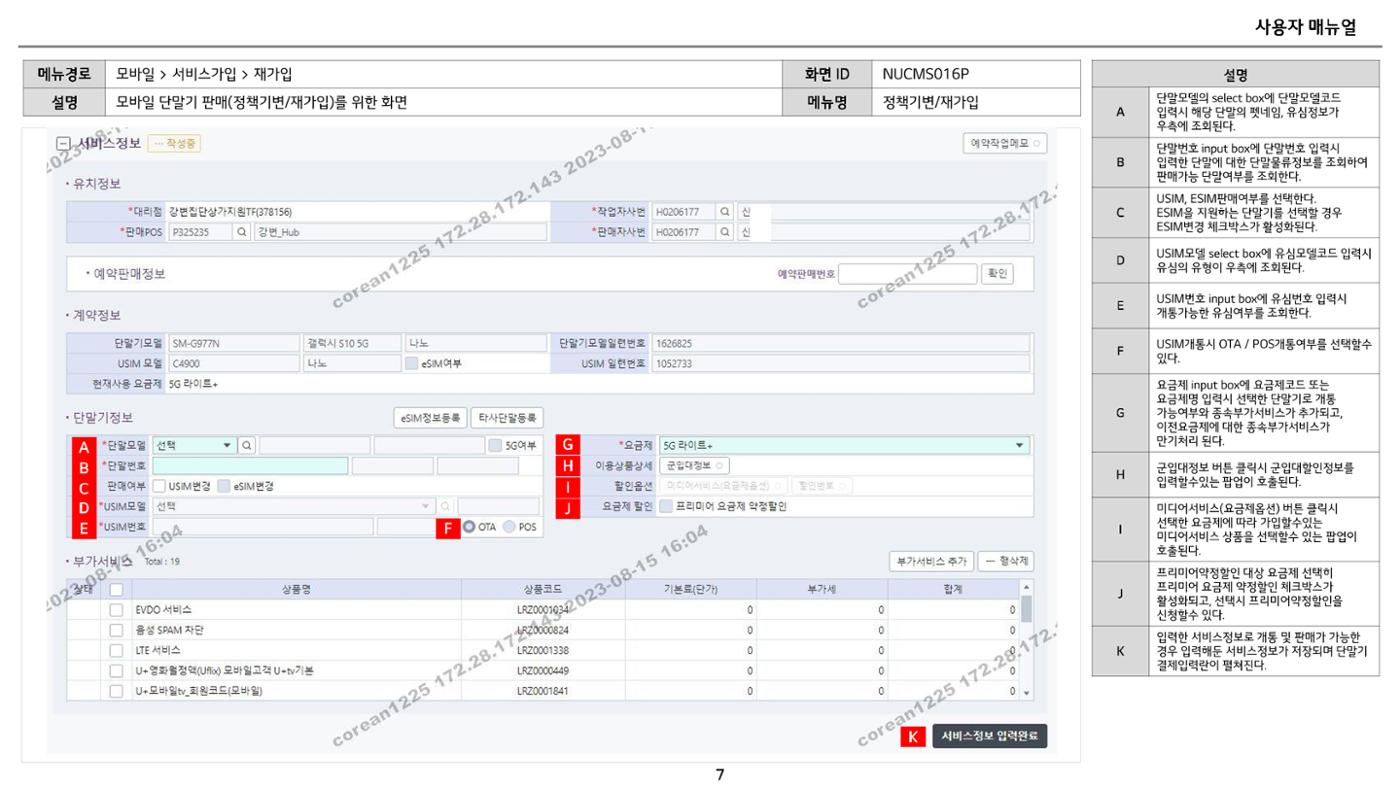Click the eSIM정보등록 button
The image size is (1400, 788).
(429, 418)
